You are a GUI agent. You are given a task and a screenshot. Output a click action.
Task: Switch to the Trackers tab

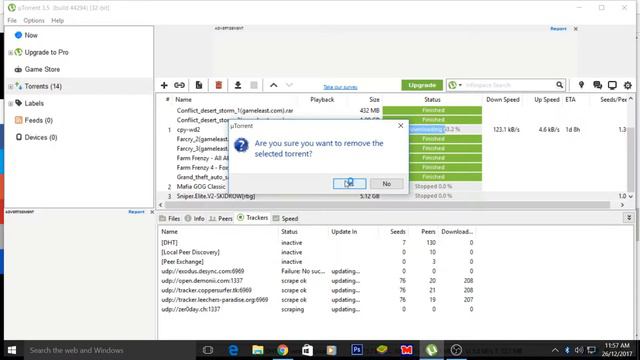pos(253,218)
